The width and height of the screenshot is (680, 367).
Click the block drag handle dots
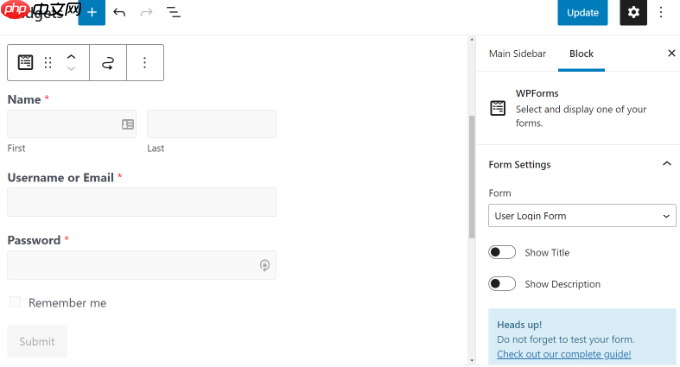click(48, 62)
